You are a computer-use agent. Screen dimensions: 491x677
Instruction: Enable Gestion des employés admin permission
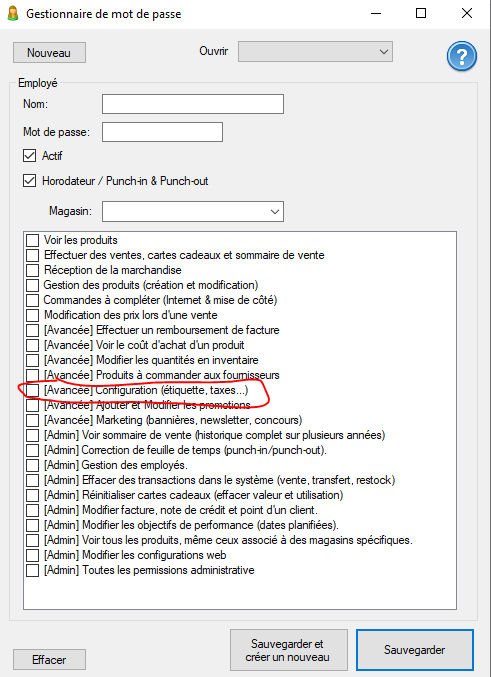[x=32, y=465]
